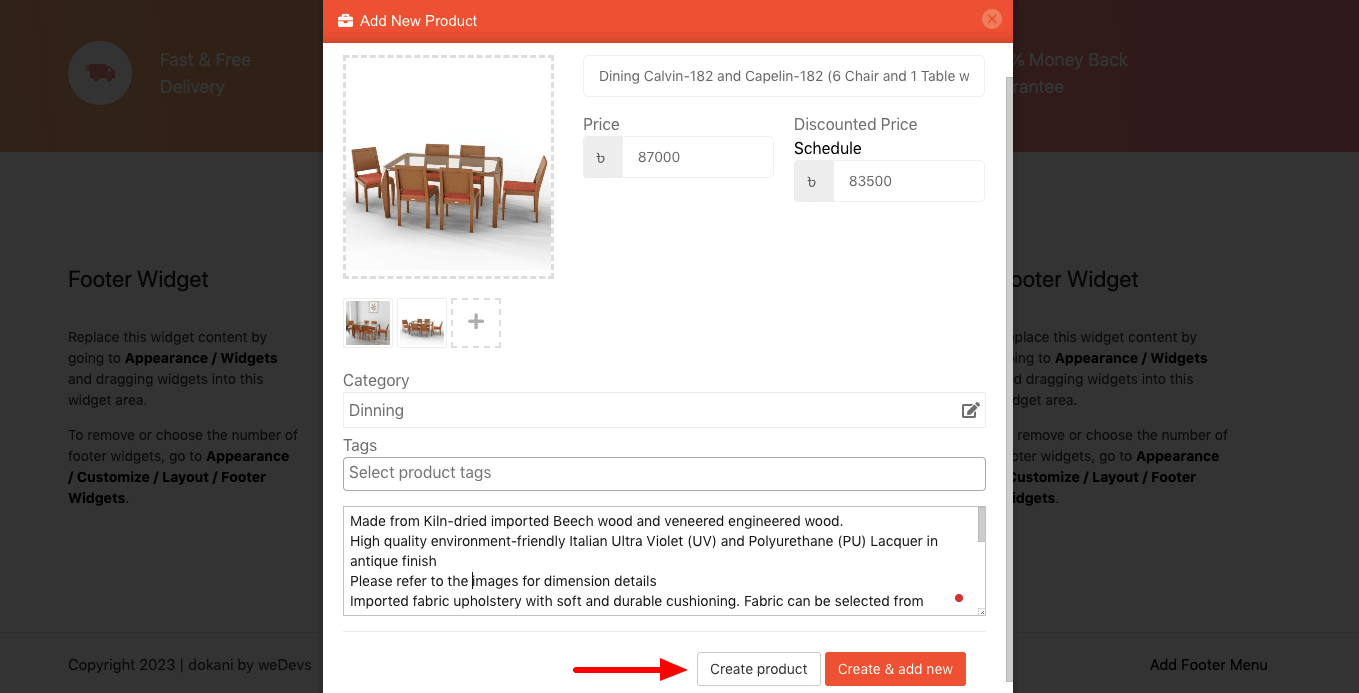Click the Create & add new button

895,669
